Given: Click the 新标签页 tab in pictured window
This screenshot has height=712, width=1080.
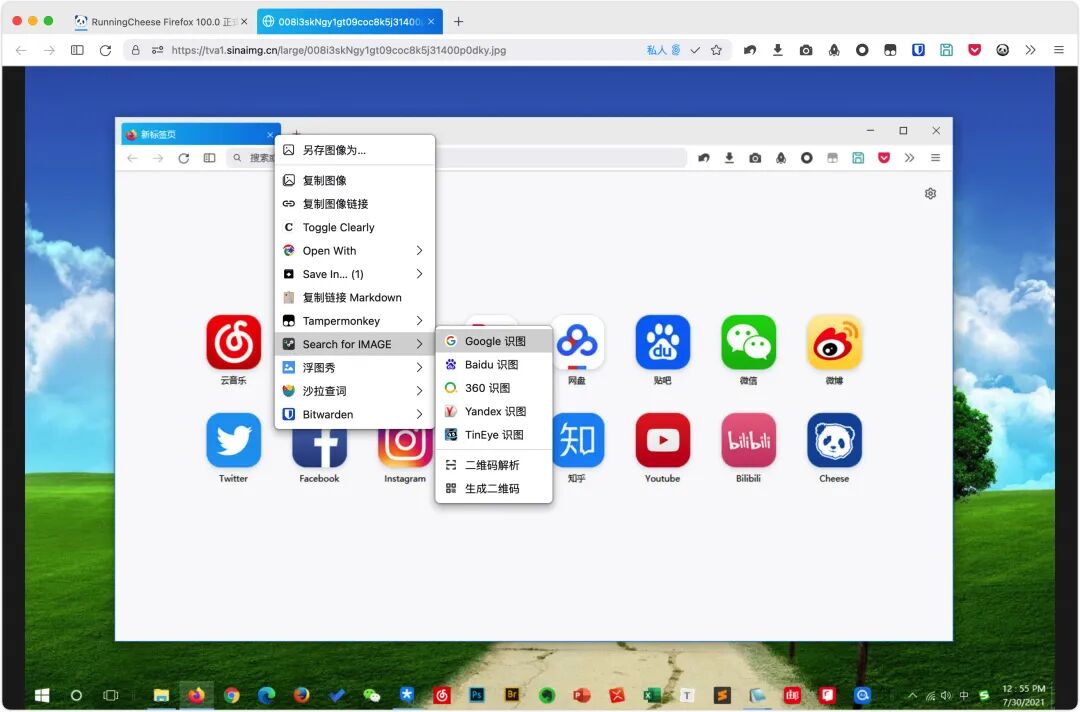Looking at the screenshot, I should pyautogui.click(x=200, y=134).
